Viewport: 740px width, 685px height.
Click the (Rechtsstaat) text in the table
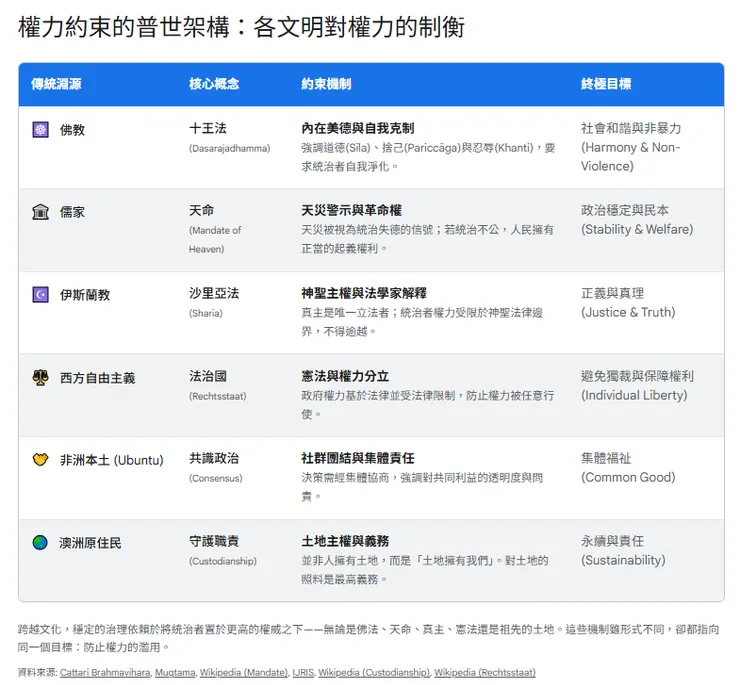click(218, 396)
